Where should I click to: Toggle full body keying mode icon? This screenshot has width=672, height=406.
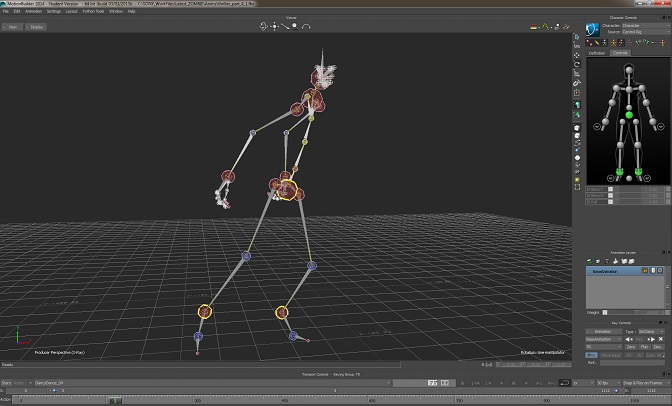(613, 42)
